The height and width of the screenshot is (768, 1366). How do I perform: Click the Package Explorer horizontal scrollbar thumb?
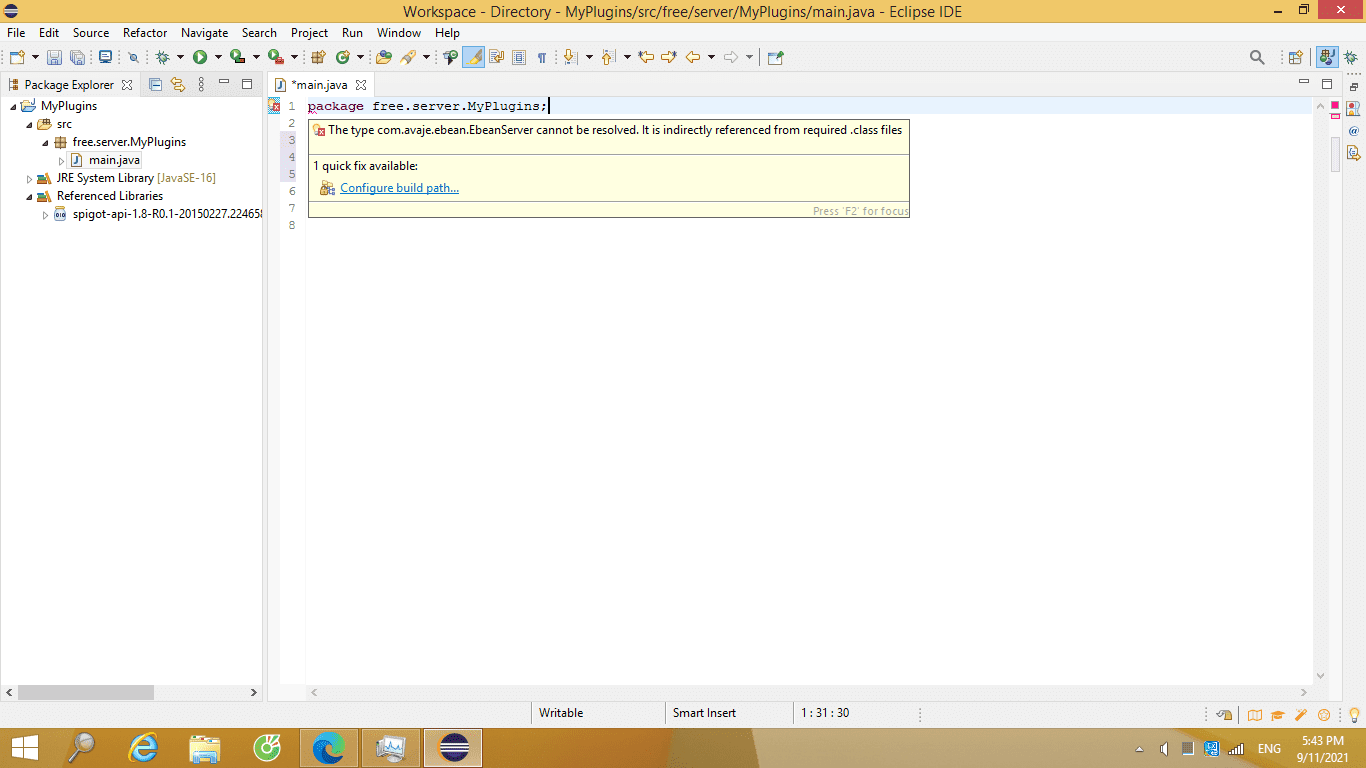[x=86, y=692]
